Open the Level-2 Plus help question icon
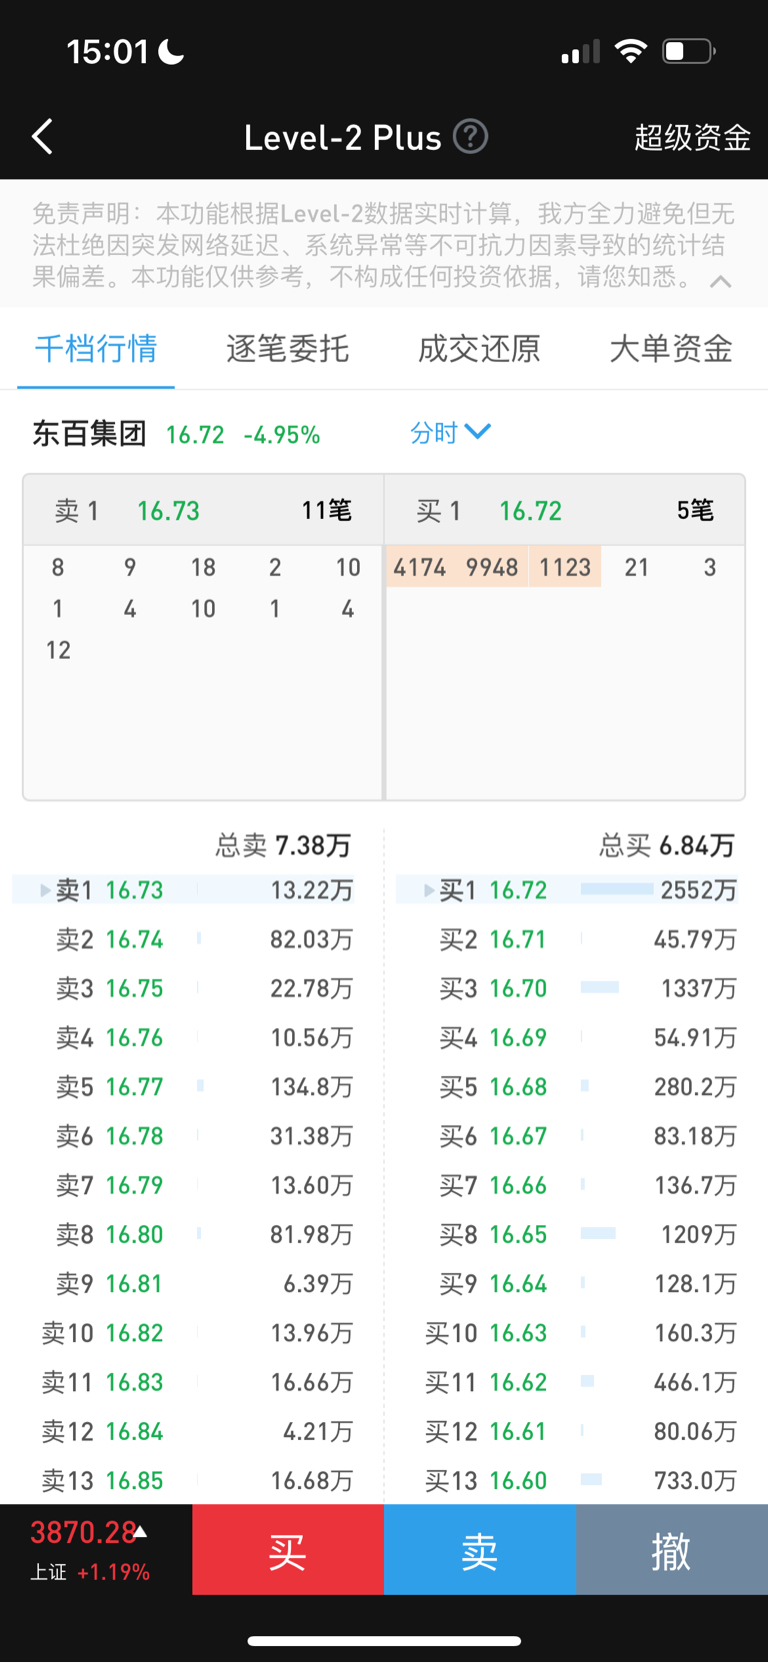Image resolution: width=768 pixels, height=1663 pixels. coord(470,136)
